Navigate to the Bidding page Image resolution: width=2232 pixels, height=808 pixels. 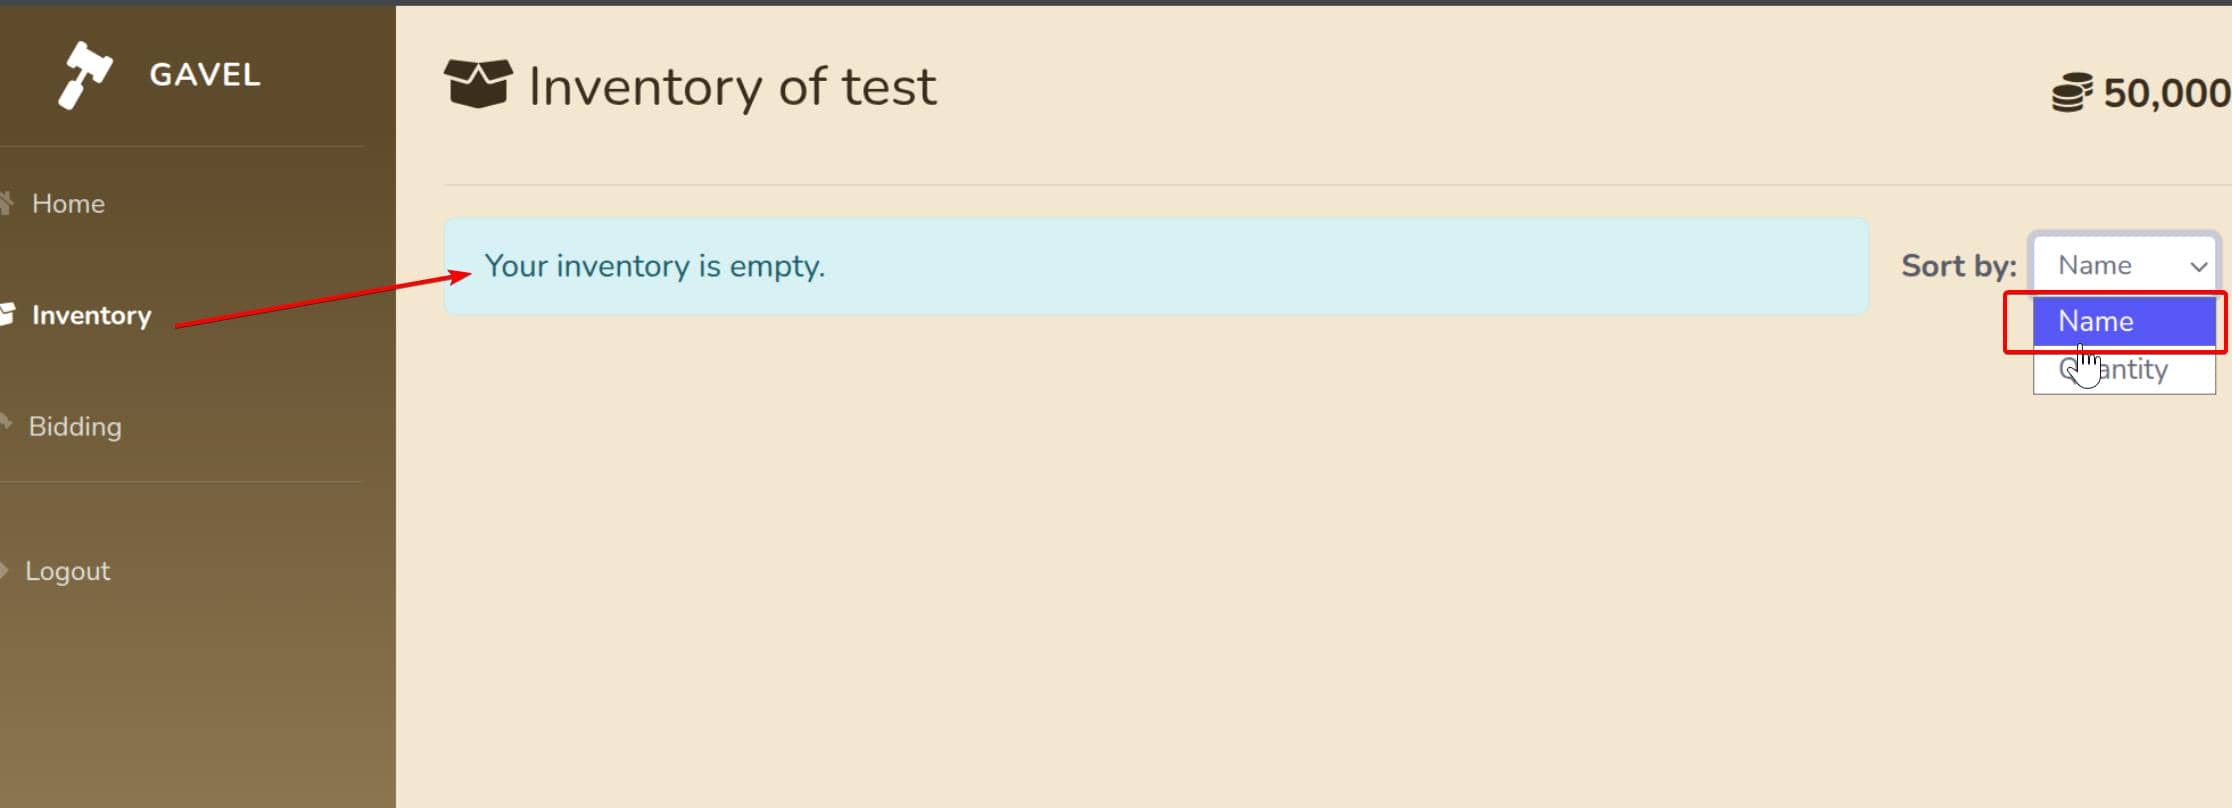(x=75, y=427)
